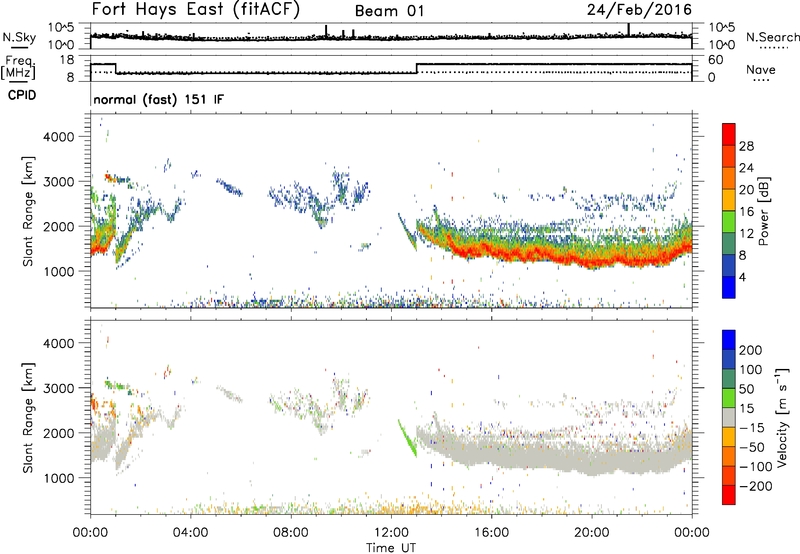Viewport: 800px width, 554px height.
Task: Select the 'Time UT' axis label
Action: click(x=391, y=547)
